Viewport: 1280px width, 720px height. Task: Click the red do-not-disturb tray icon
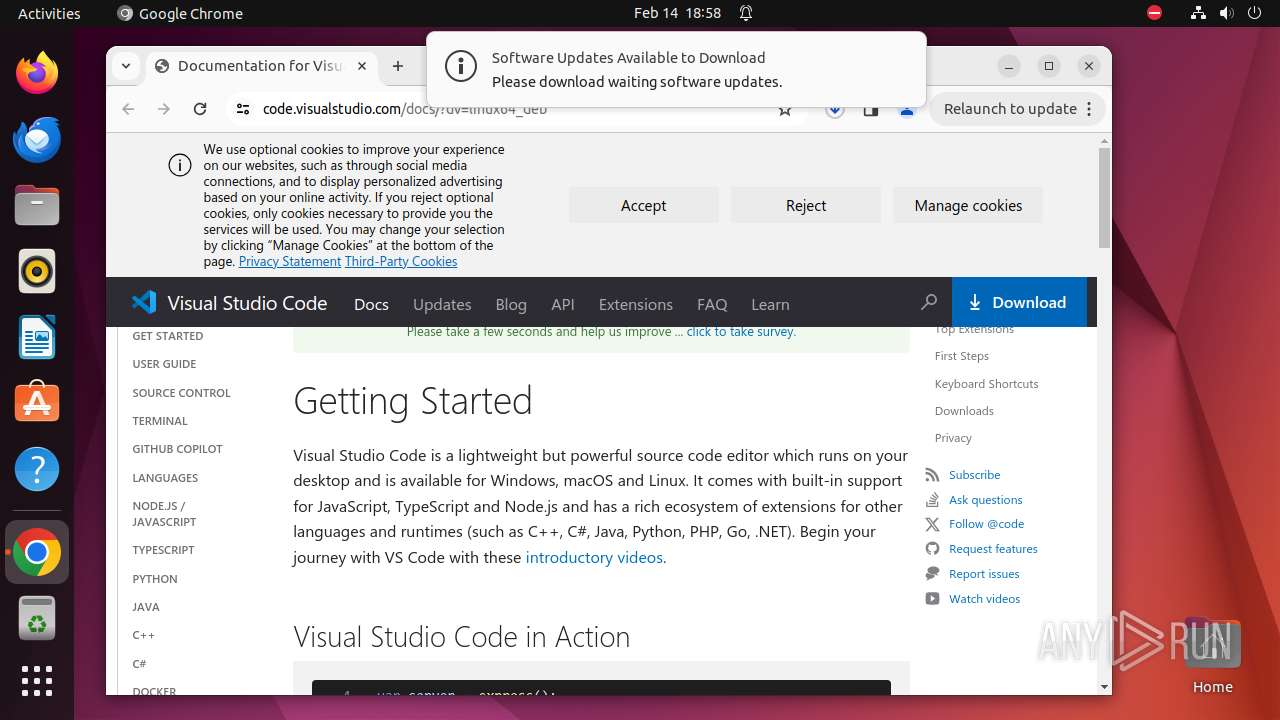pyautogui.click(x=1155, y=13)
